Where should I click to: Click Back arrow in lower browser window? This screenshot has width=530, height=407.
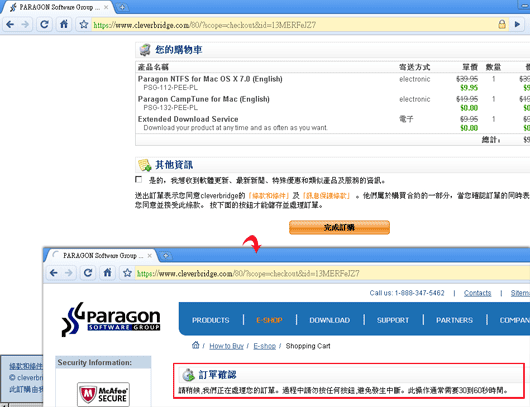point(54,272)
